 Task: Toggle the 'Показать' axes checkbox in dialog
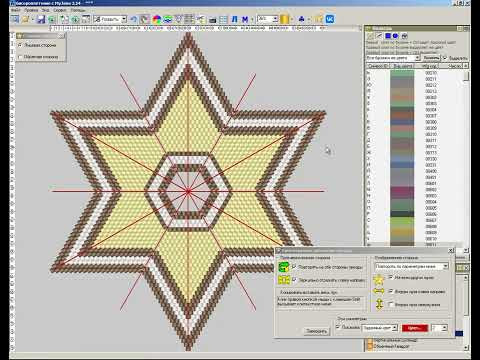[338, 327]
